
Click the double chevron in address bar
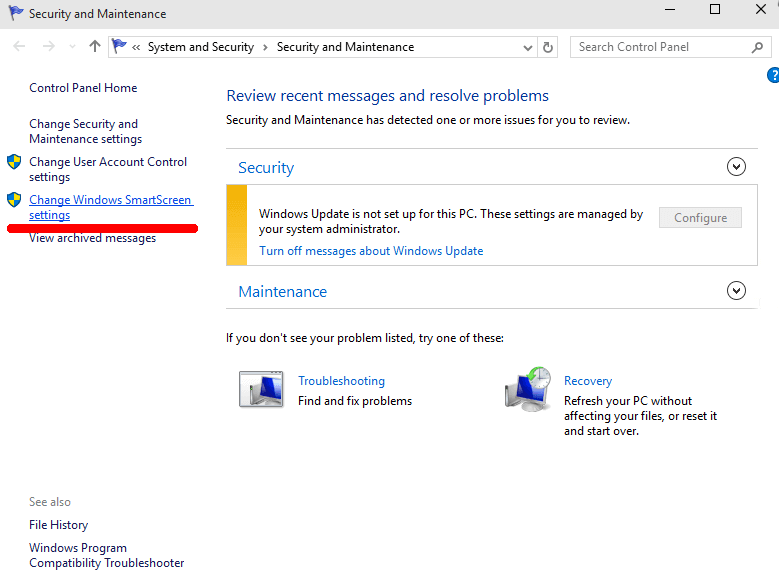click(x=136, y=47)
